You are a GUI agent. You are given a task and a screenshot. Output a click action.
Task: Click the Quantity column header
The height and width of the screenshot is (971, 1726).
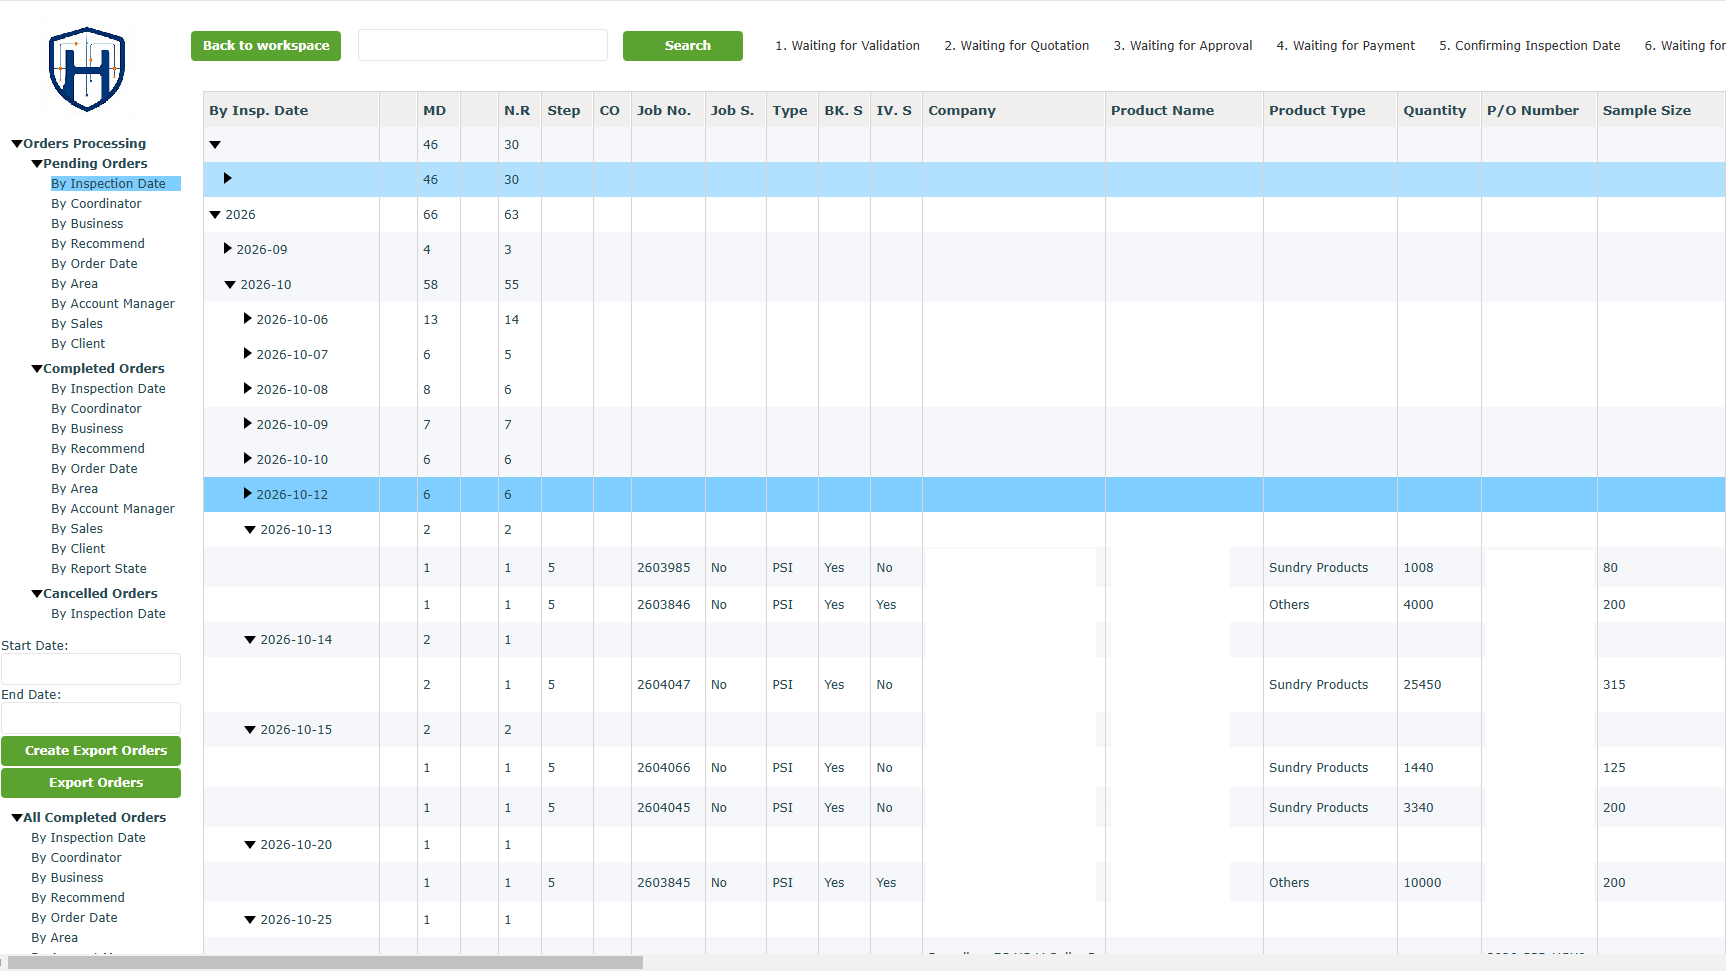pos(1434,111)
